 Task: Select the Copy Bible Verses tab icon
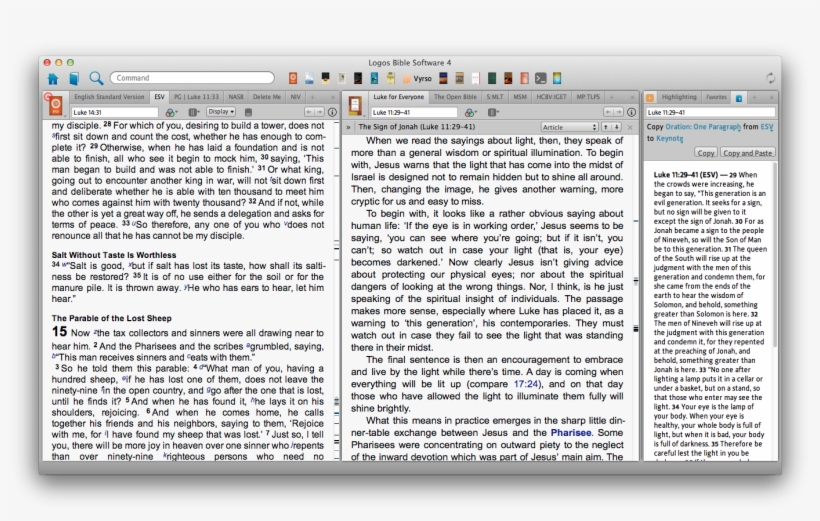[x=739, y=97]
